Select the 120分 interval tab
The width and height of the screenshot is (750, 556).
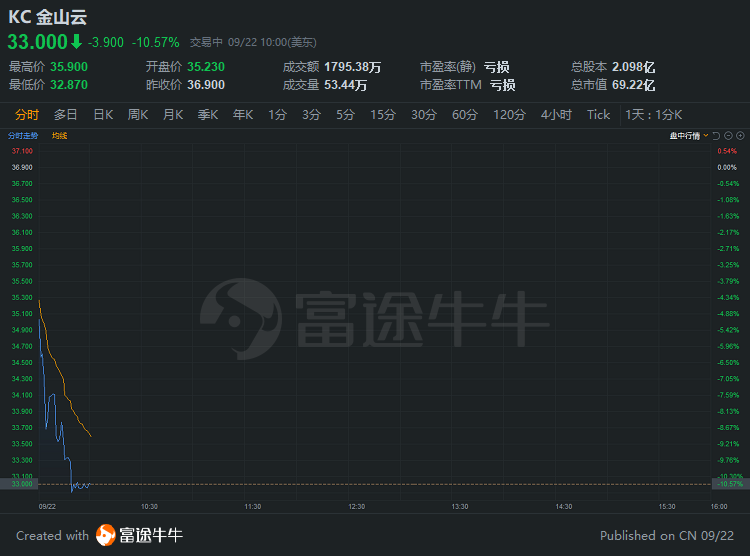[x=509, y=115]
